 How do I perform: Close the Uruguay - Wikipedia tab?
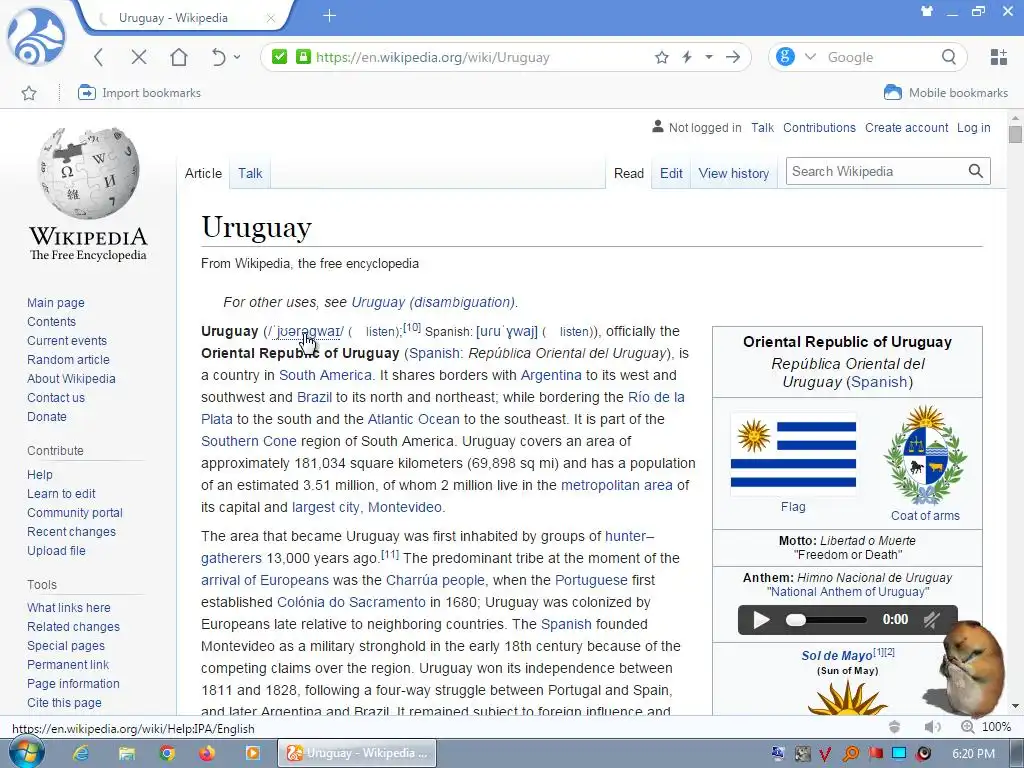(x=270, y=18)
